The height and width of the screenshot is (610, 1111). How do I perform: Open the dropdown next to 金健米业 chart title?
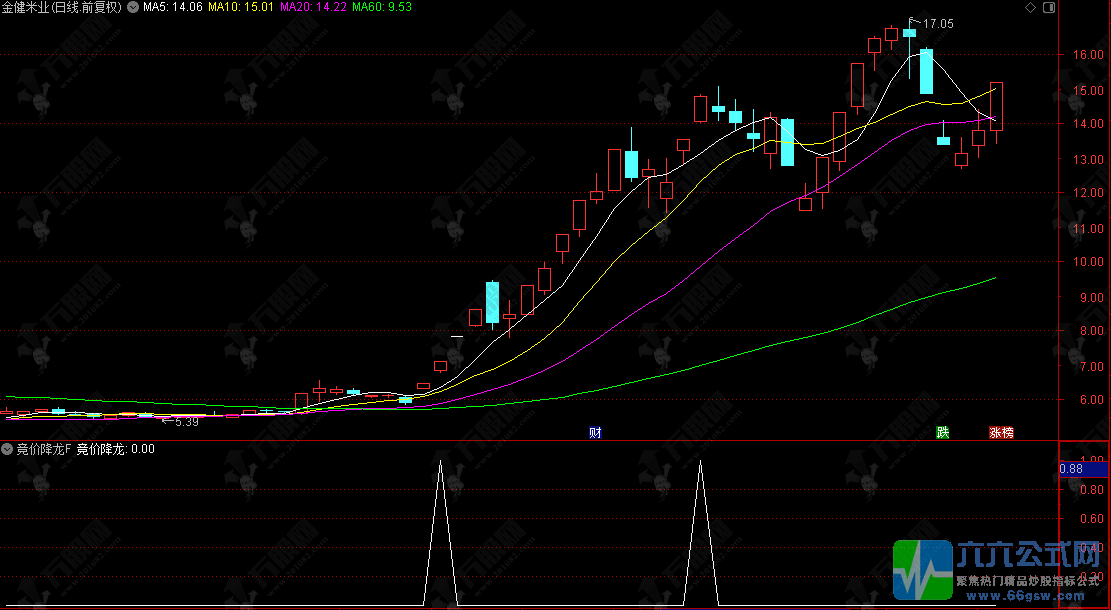pyautogui.click(x=132, y=7)
